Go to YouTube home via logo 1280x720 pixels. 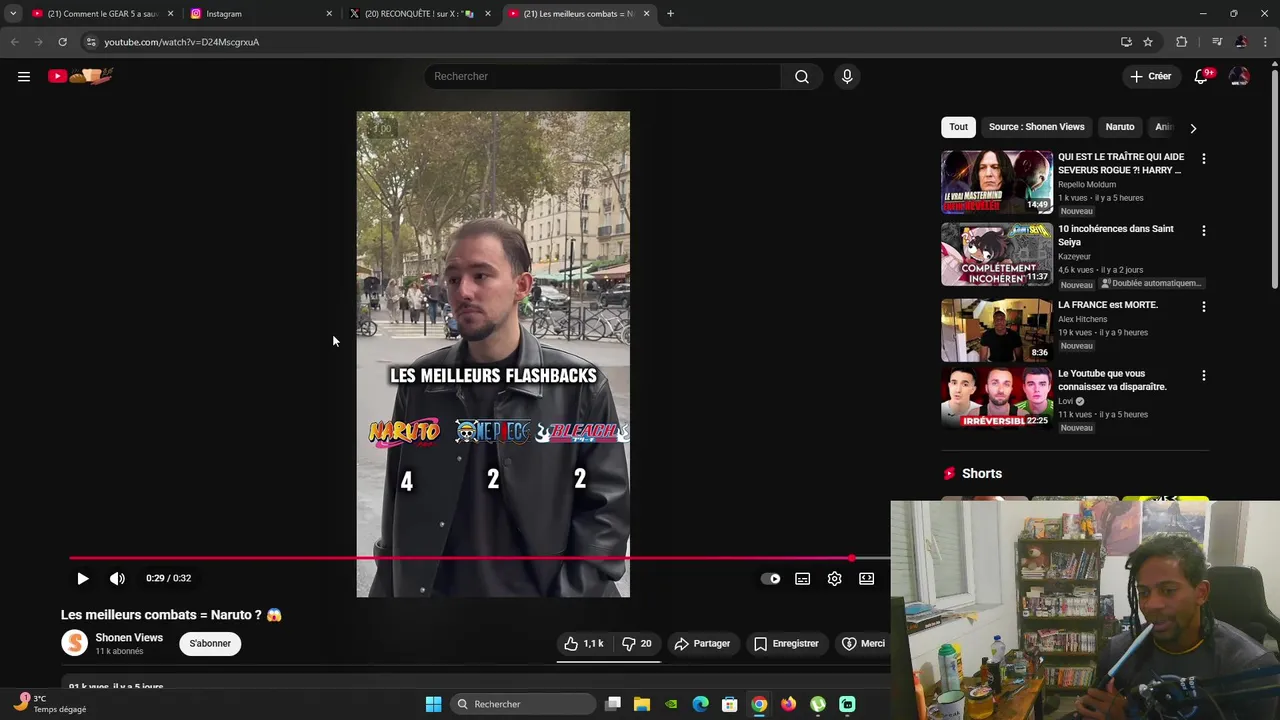coord(80,76)
